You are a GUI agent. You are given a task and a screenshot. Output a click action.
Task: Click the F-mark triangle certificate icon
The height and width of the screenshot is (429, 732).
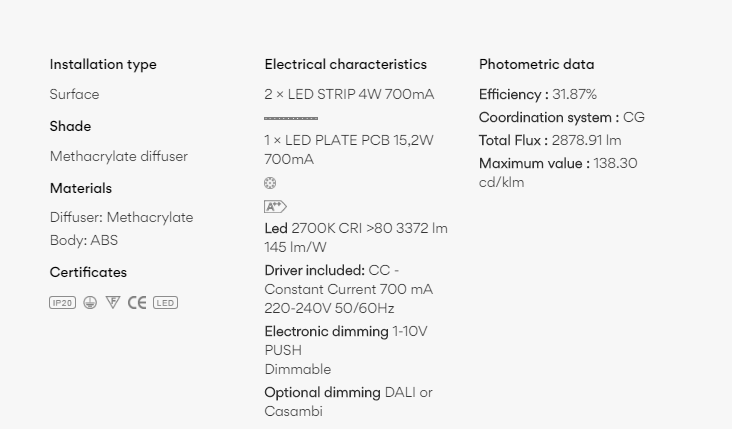click(x=113, y=302)
